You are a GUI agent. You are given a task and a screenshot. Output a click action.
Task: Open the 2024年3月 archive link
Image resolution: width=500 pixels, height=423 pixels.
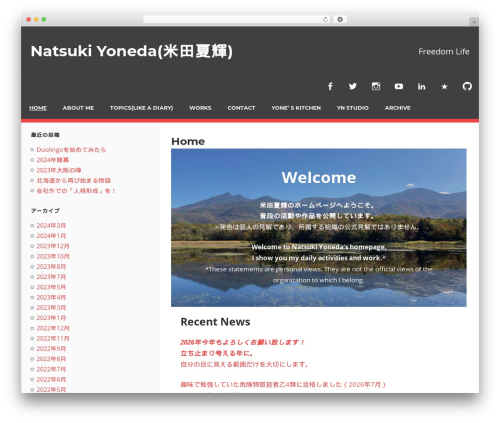51,226
